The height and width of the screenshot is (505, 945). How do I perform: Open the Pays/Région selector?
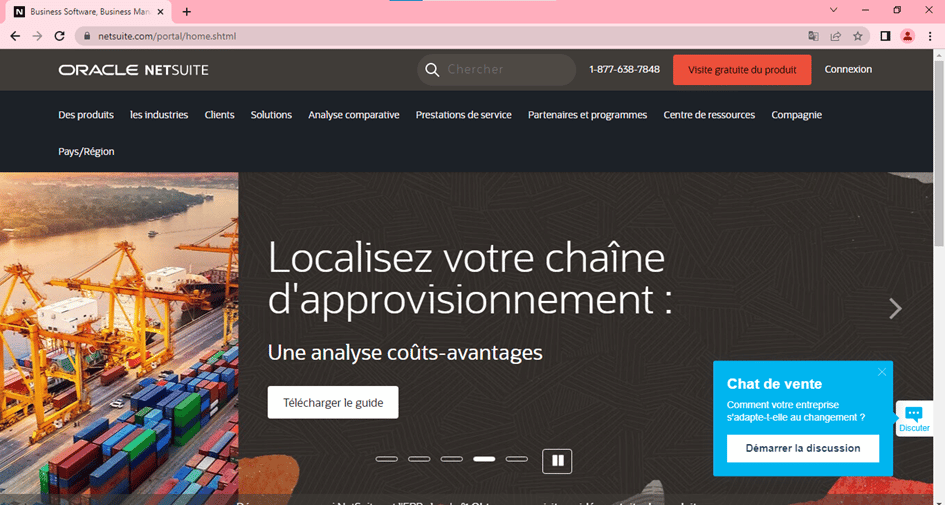point(86,152)
